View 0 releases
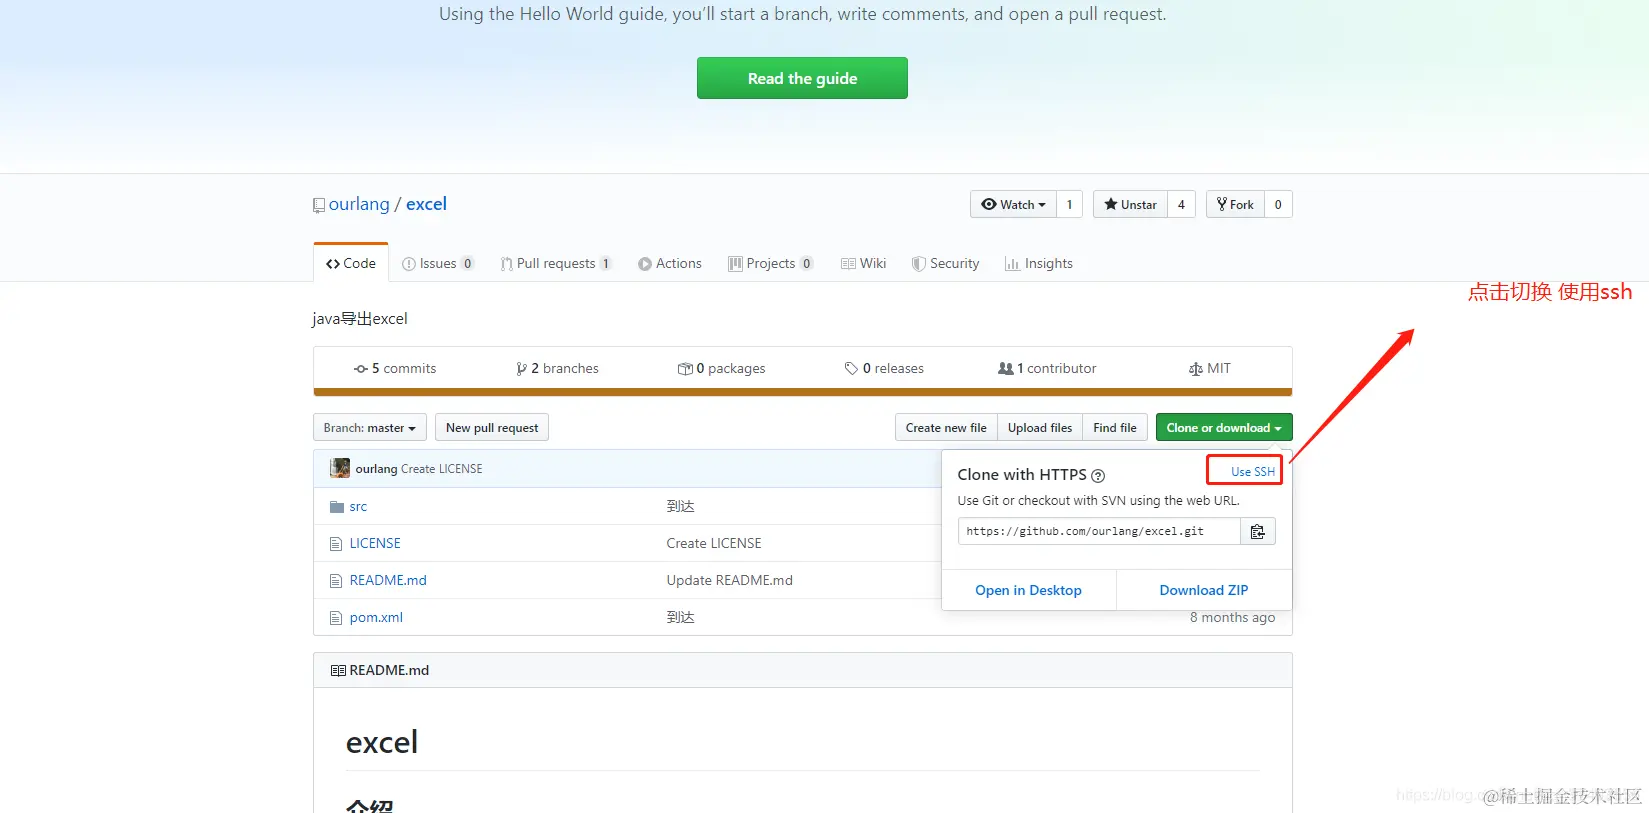1649x813 pixels. pos(884,368)
